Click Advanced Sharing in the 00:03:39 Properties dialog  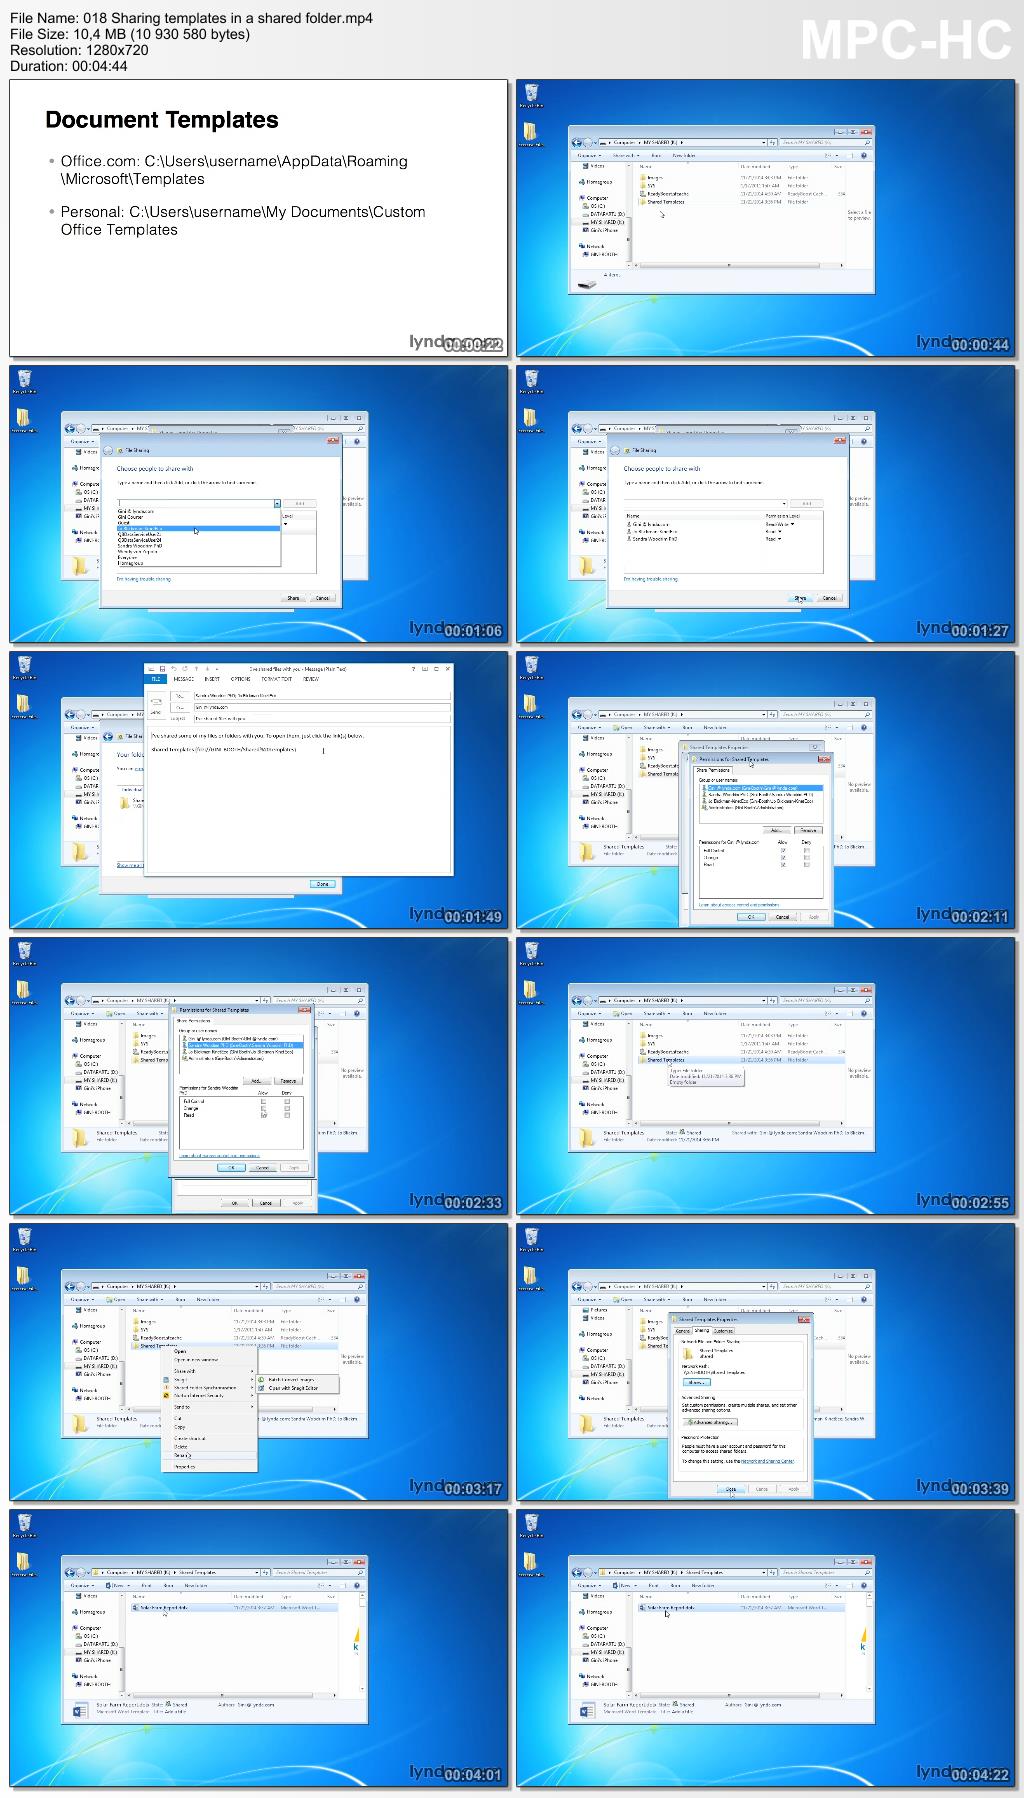pyautogui.click(x=710, y=1422)
